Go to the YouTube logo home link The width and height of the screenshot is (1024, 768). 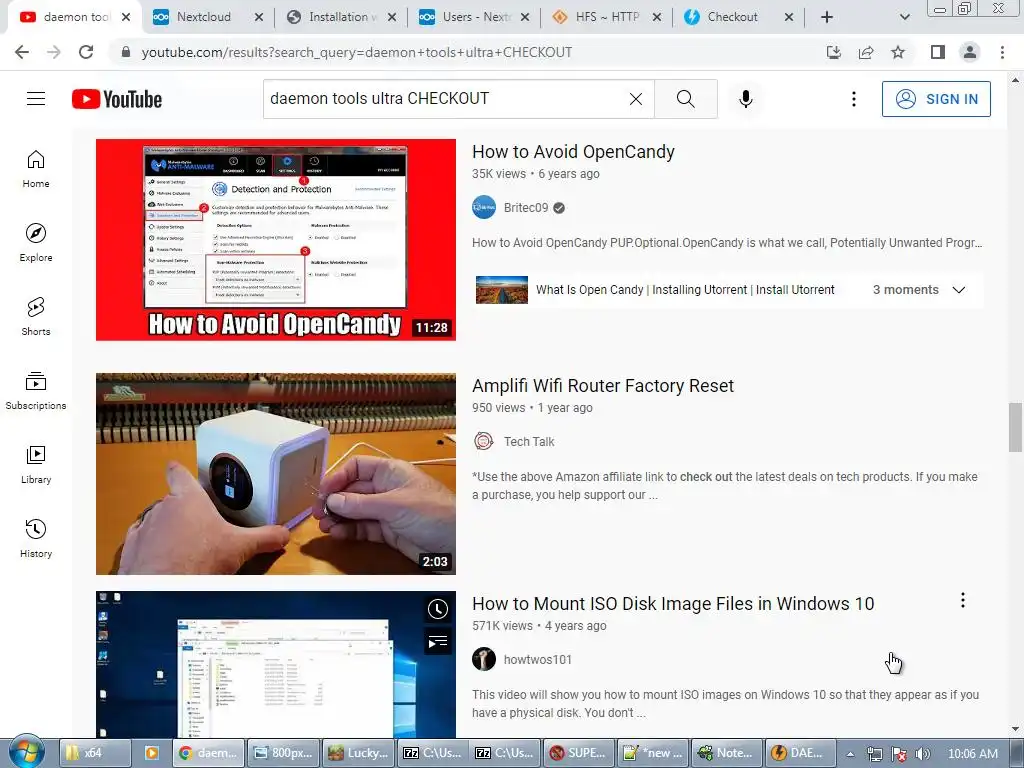pos(117,99)
